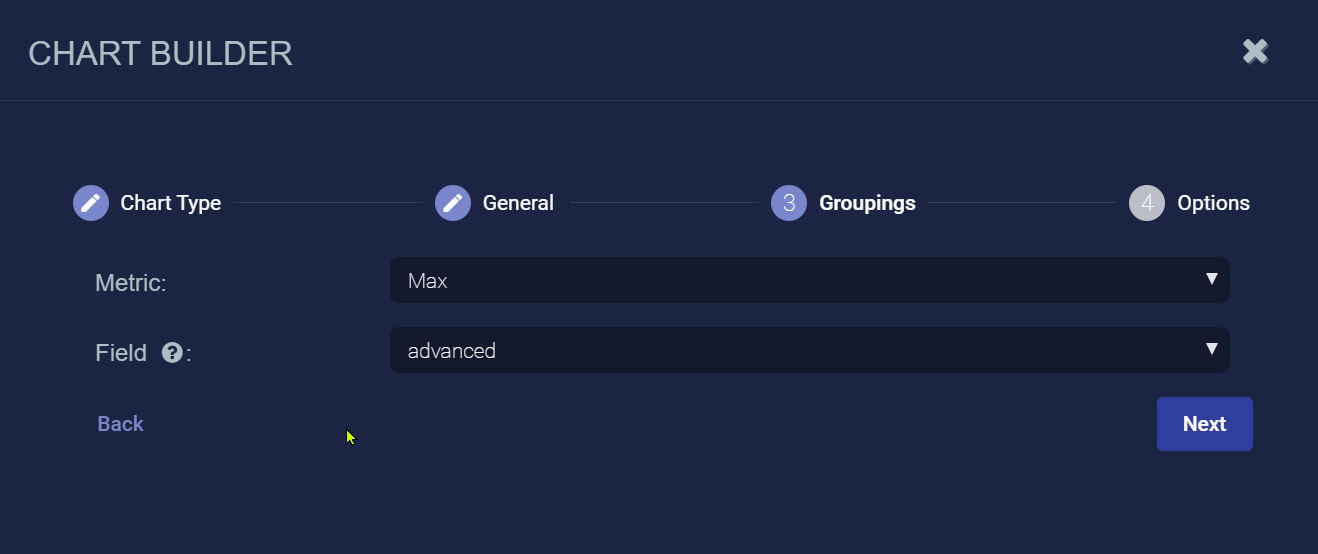1318x554 pixels.
Task: Click the 'Field' label text
Action: pos(121,353)
